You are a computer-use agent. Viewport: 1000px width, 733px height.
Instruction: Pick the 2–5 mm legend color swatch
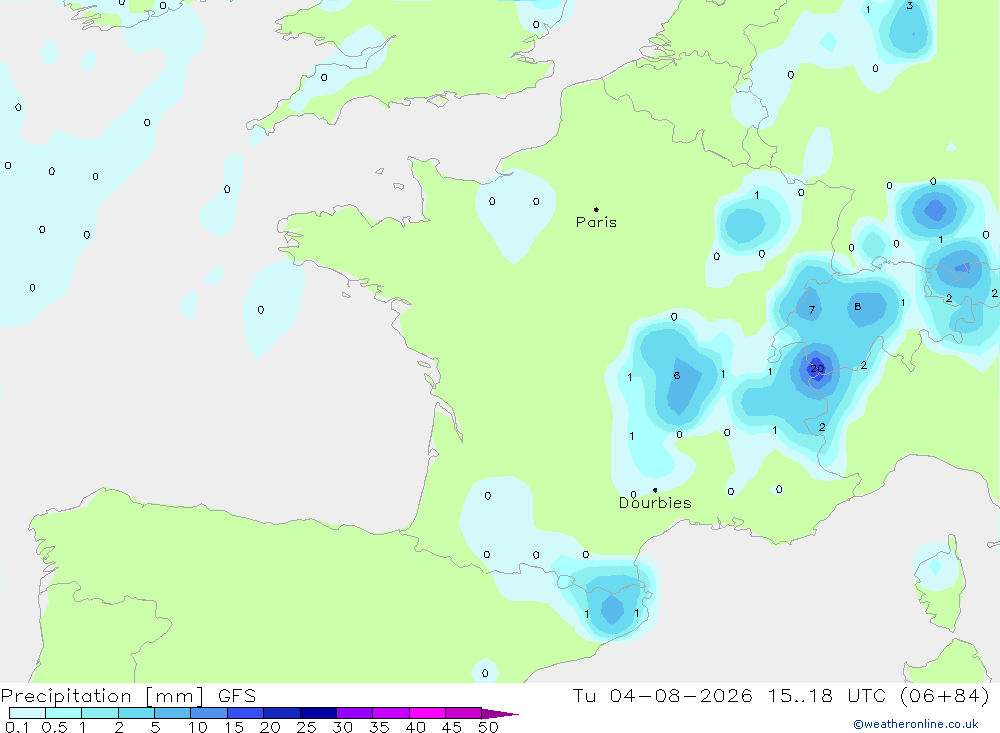click(x=136, y=713)
